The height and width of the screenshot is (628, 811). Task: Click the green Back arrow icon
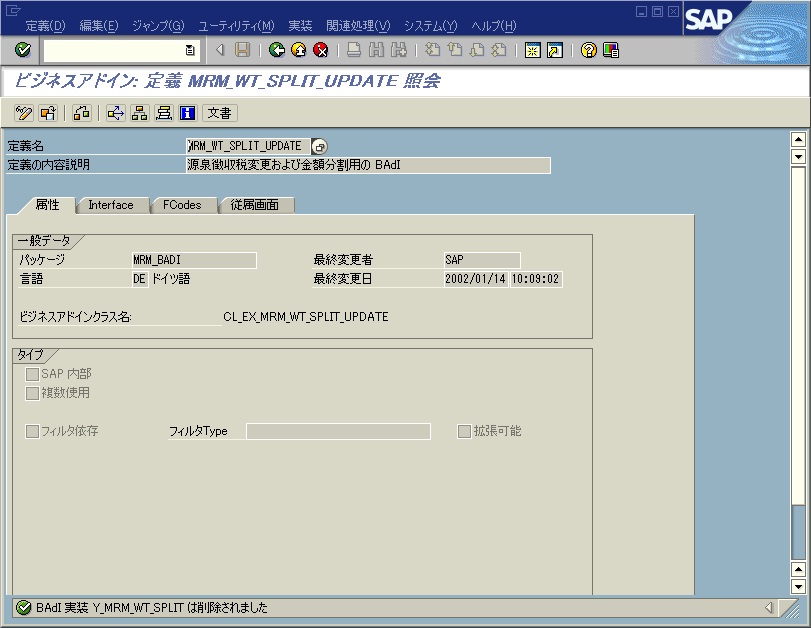pos(277,51)
